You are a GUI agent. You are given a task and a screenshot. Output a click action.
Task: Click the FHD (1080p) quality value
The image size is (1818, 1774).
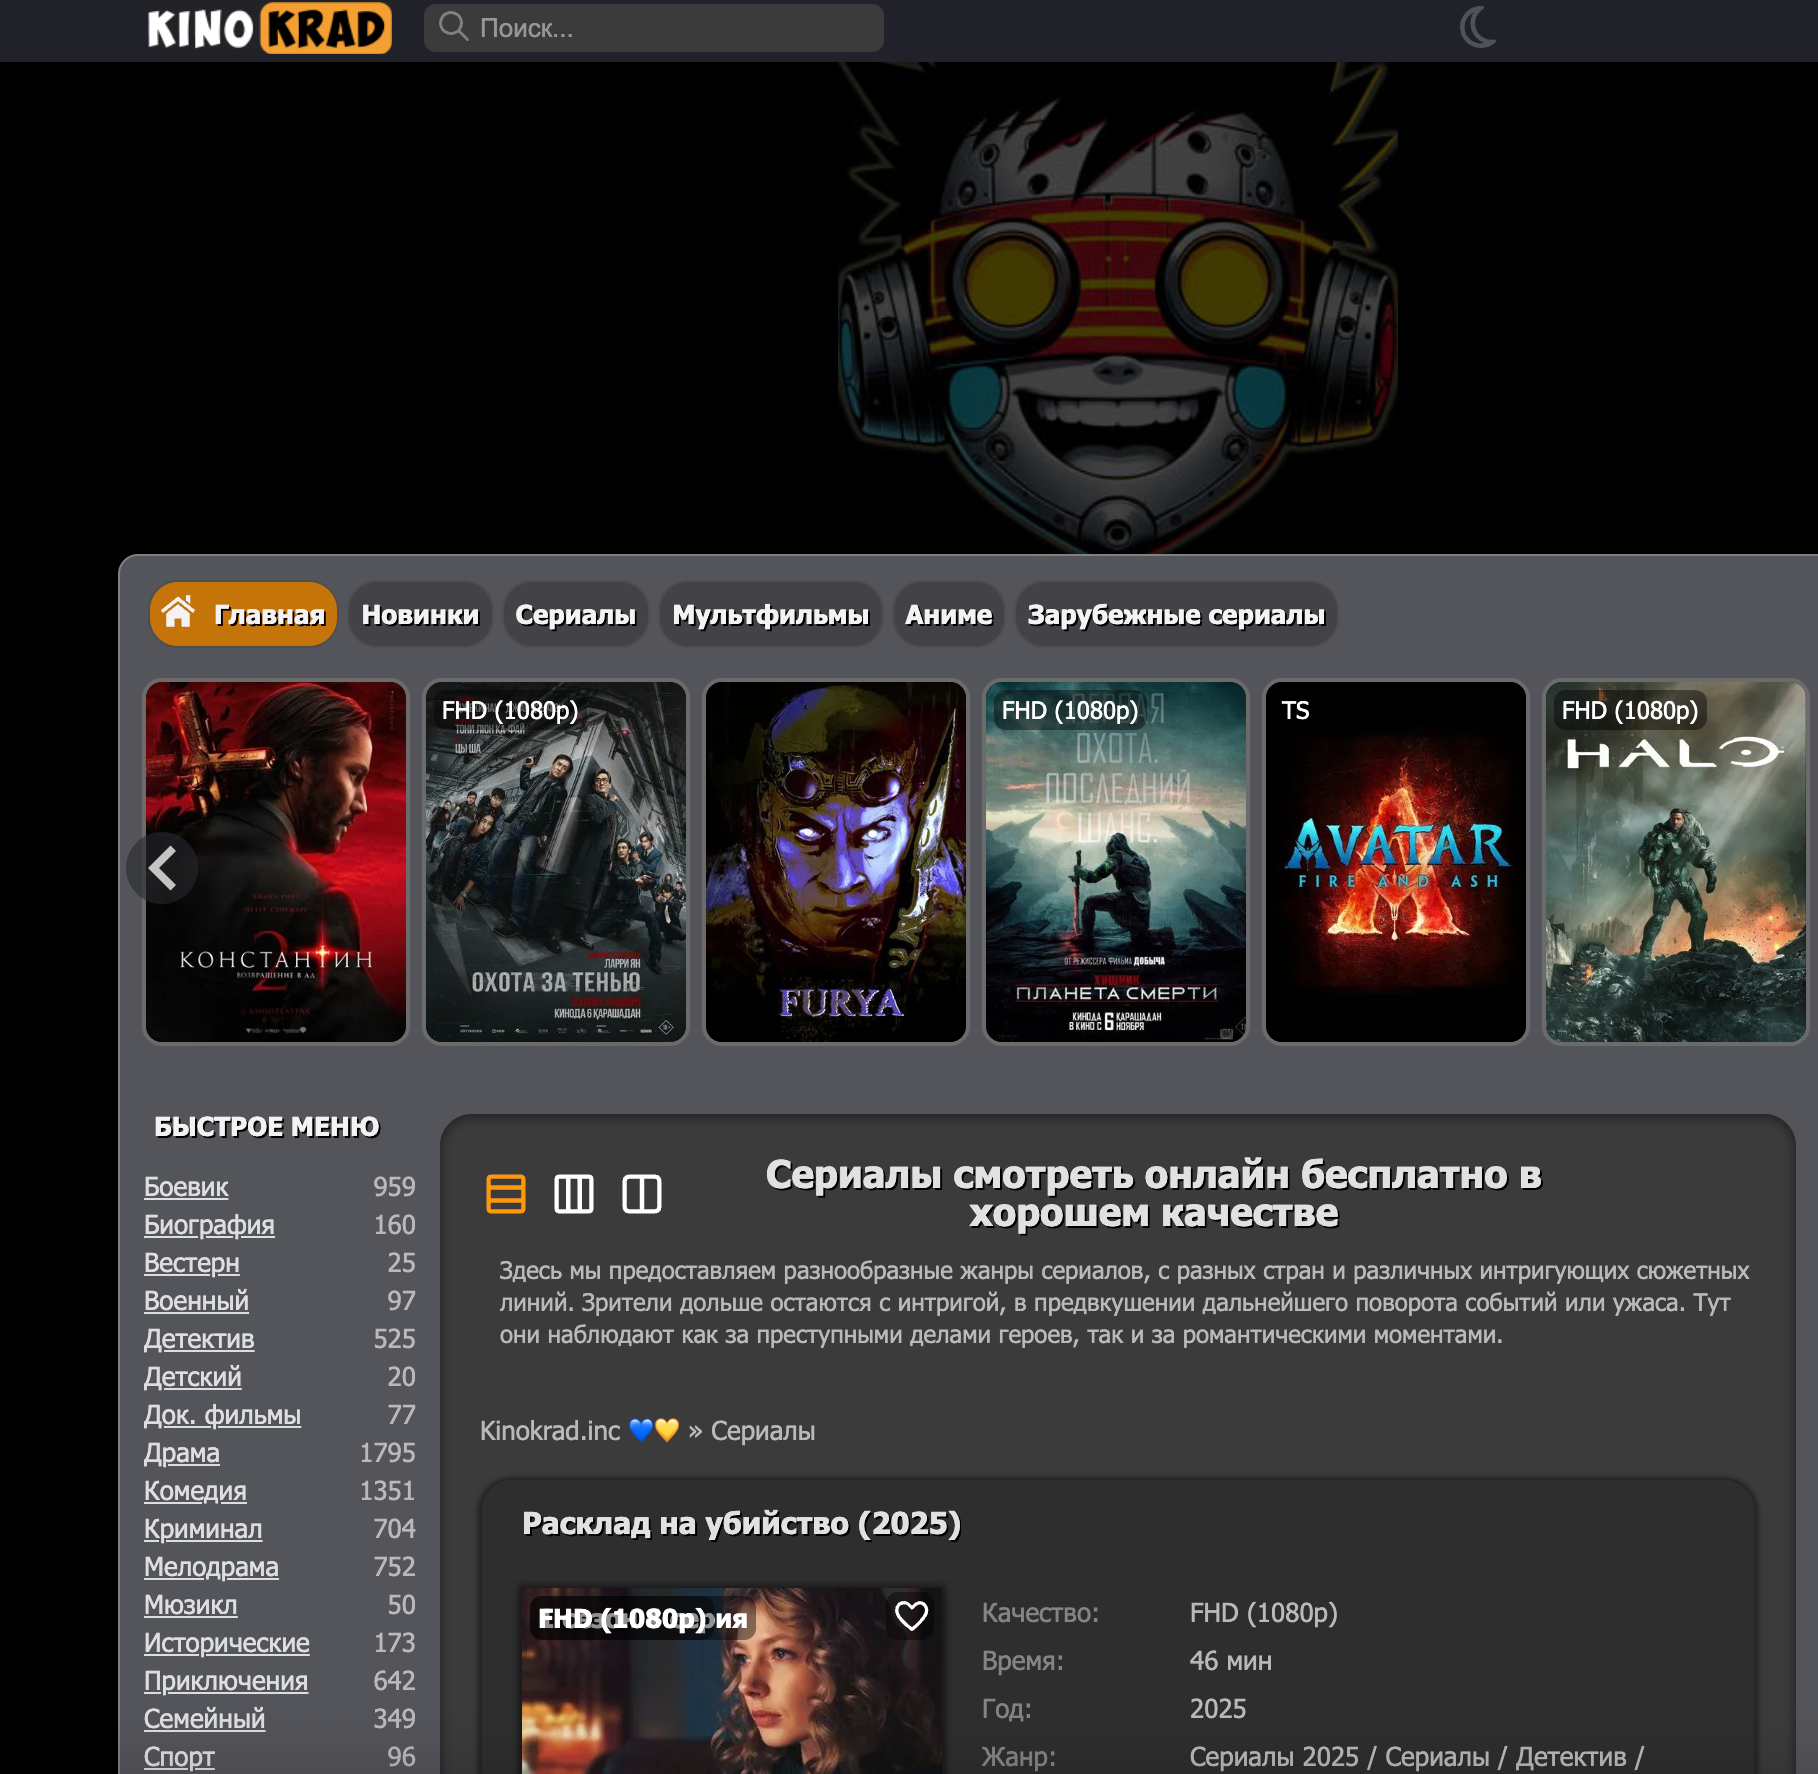(1263, 1612)
